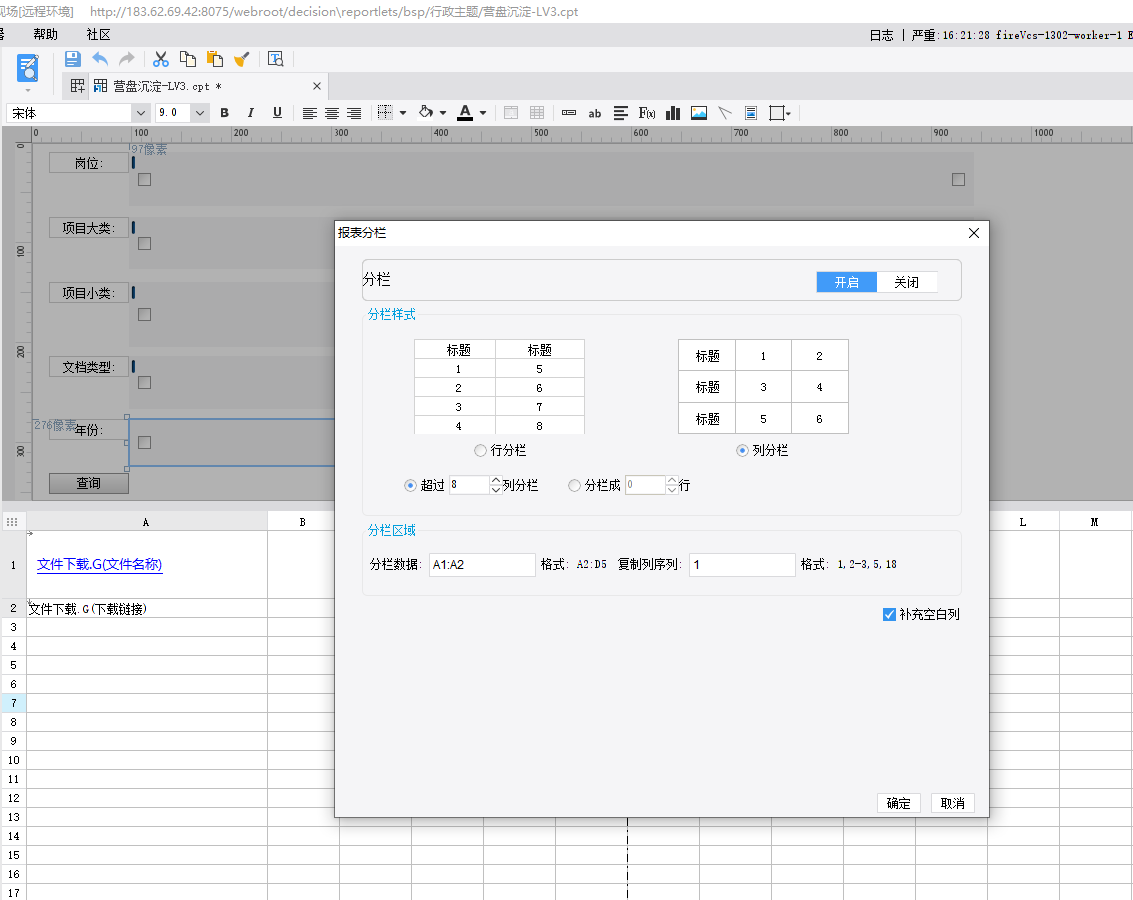This screenshot has width=1133, height=900.
Task: Open the 帮助 menu
Action: (x=46, y=35)
